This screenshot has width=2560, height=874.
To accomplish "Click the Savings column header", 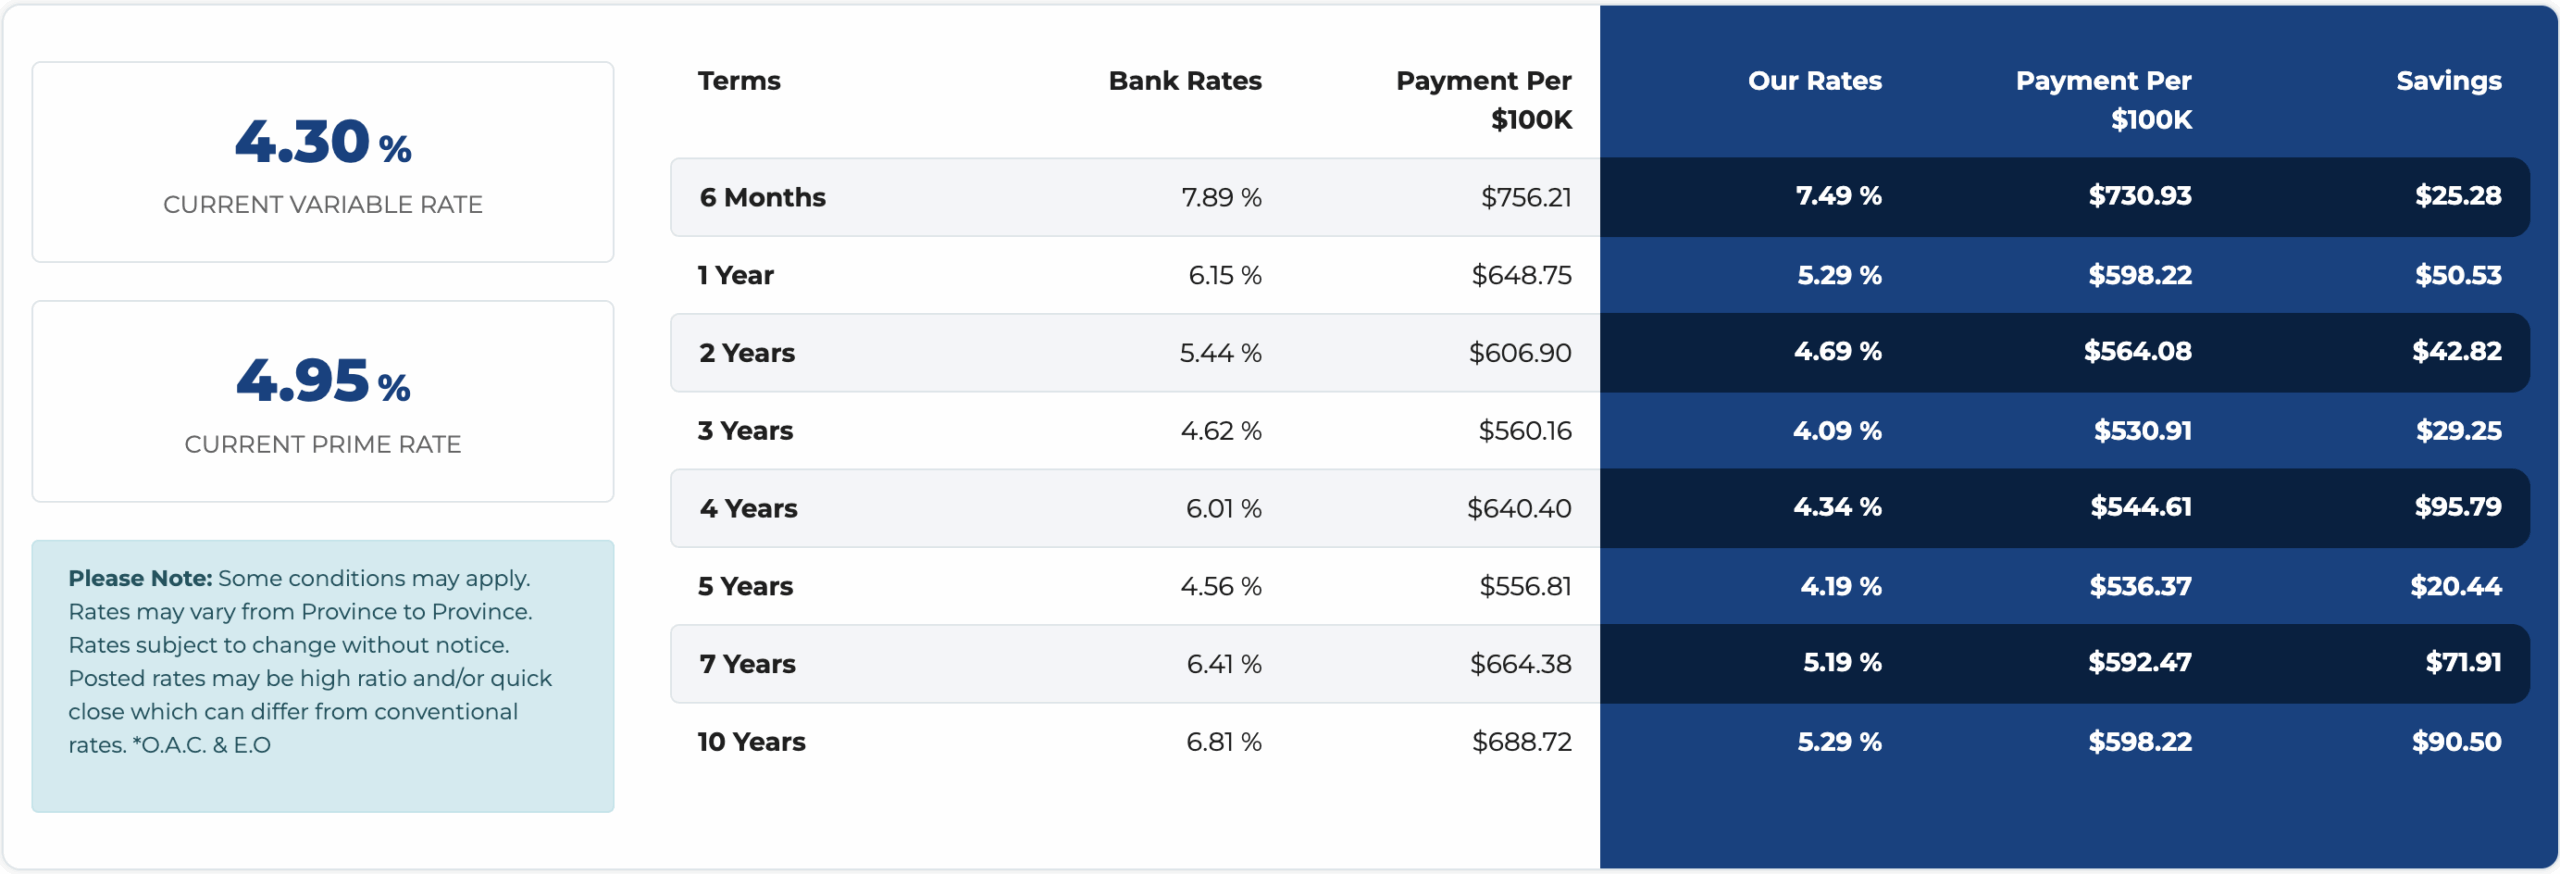I will pos(2448,81).
